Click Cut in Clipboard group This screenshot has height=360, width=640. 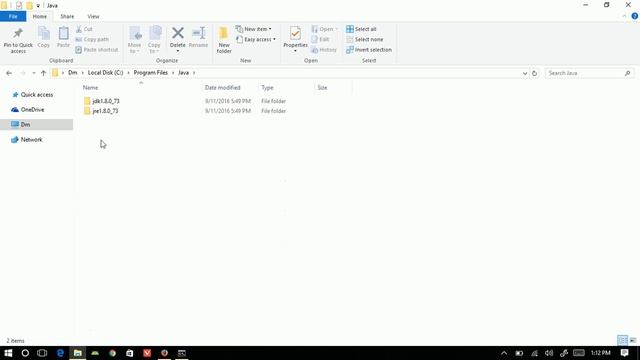[x=84, y=29]
